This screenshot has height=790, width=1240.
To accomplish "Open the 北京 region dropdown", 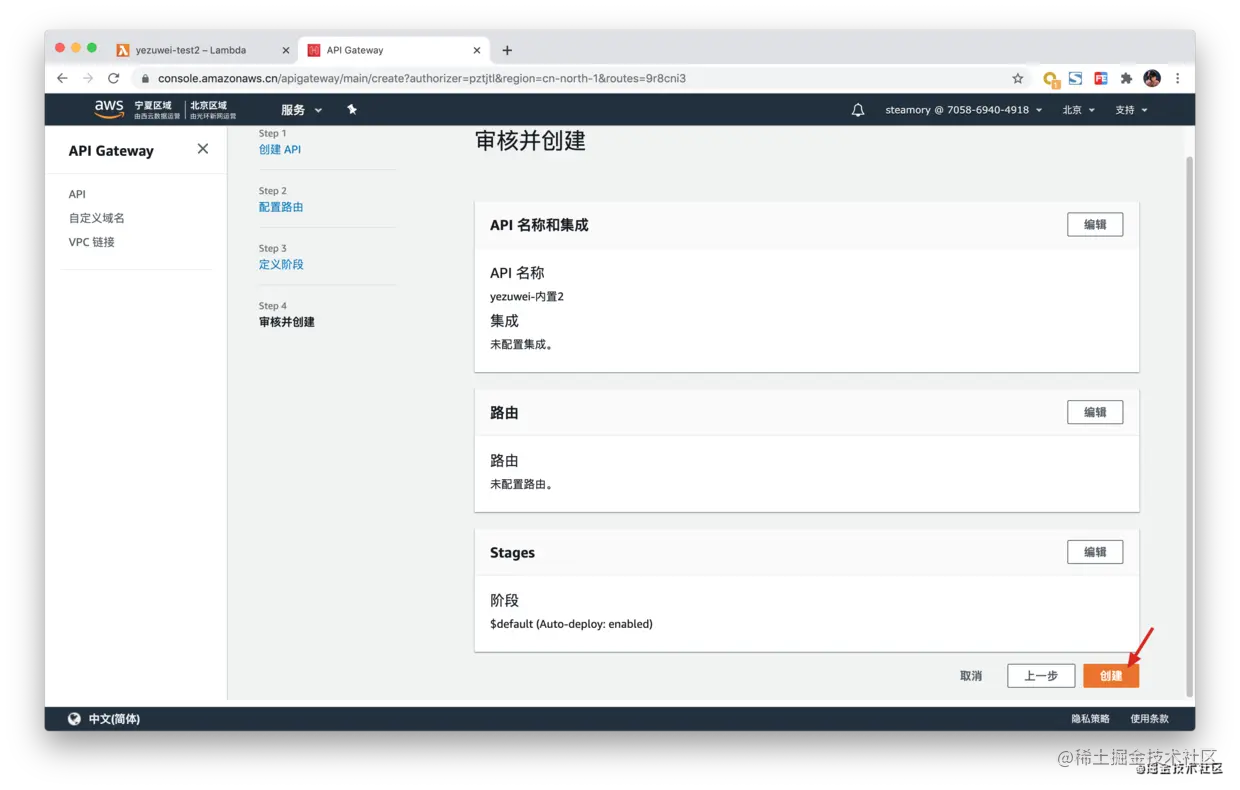I will point(1079,110).
